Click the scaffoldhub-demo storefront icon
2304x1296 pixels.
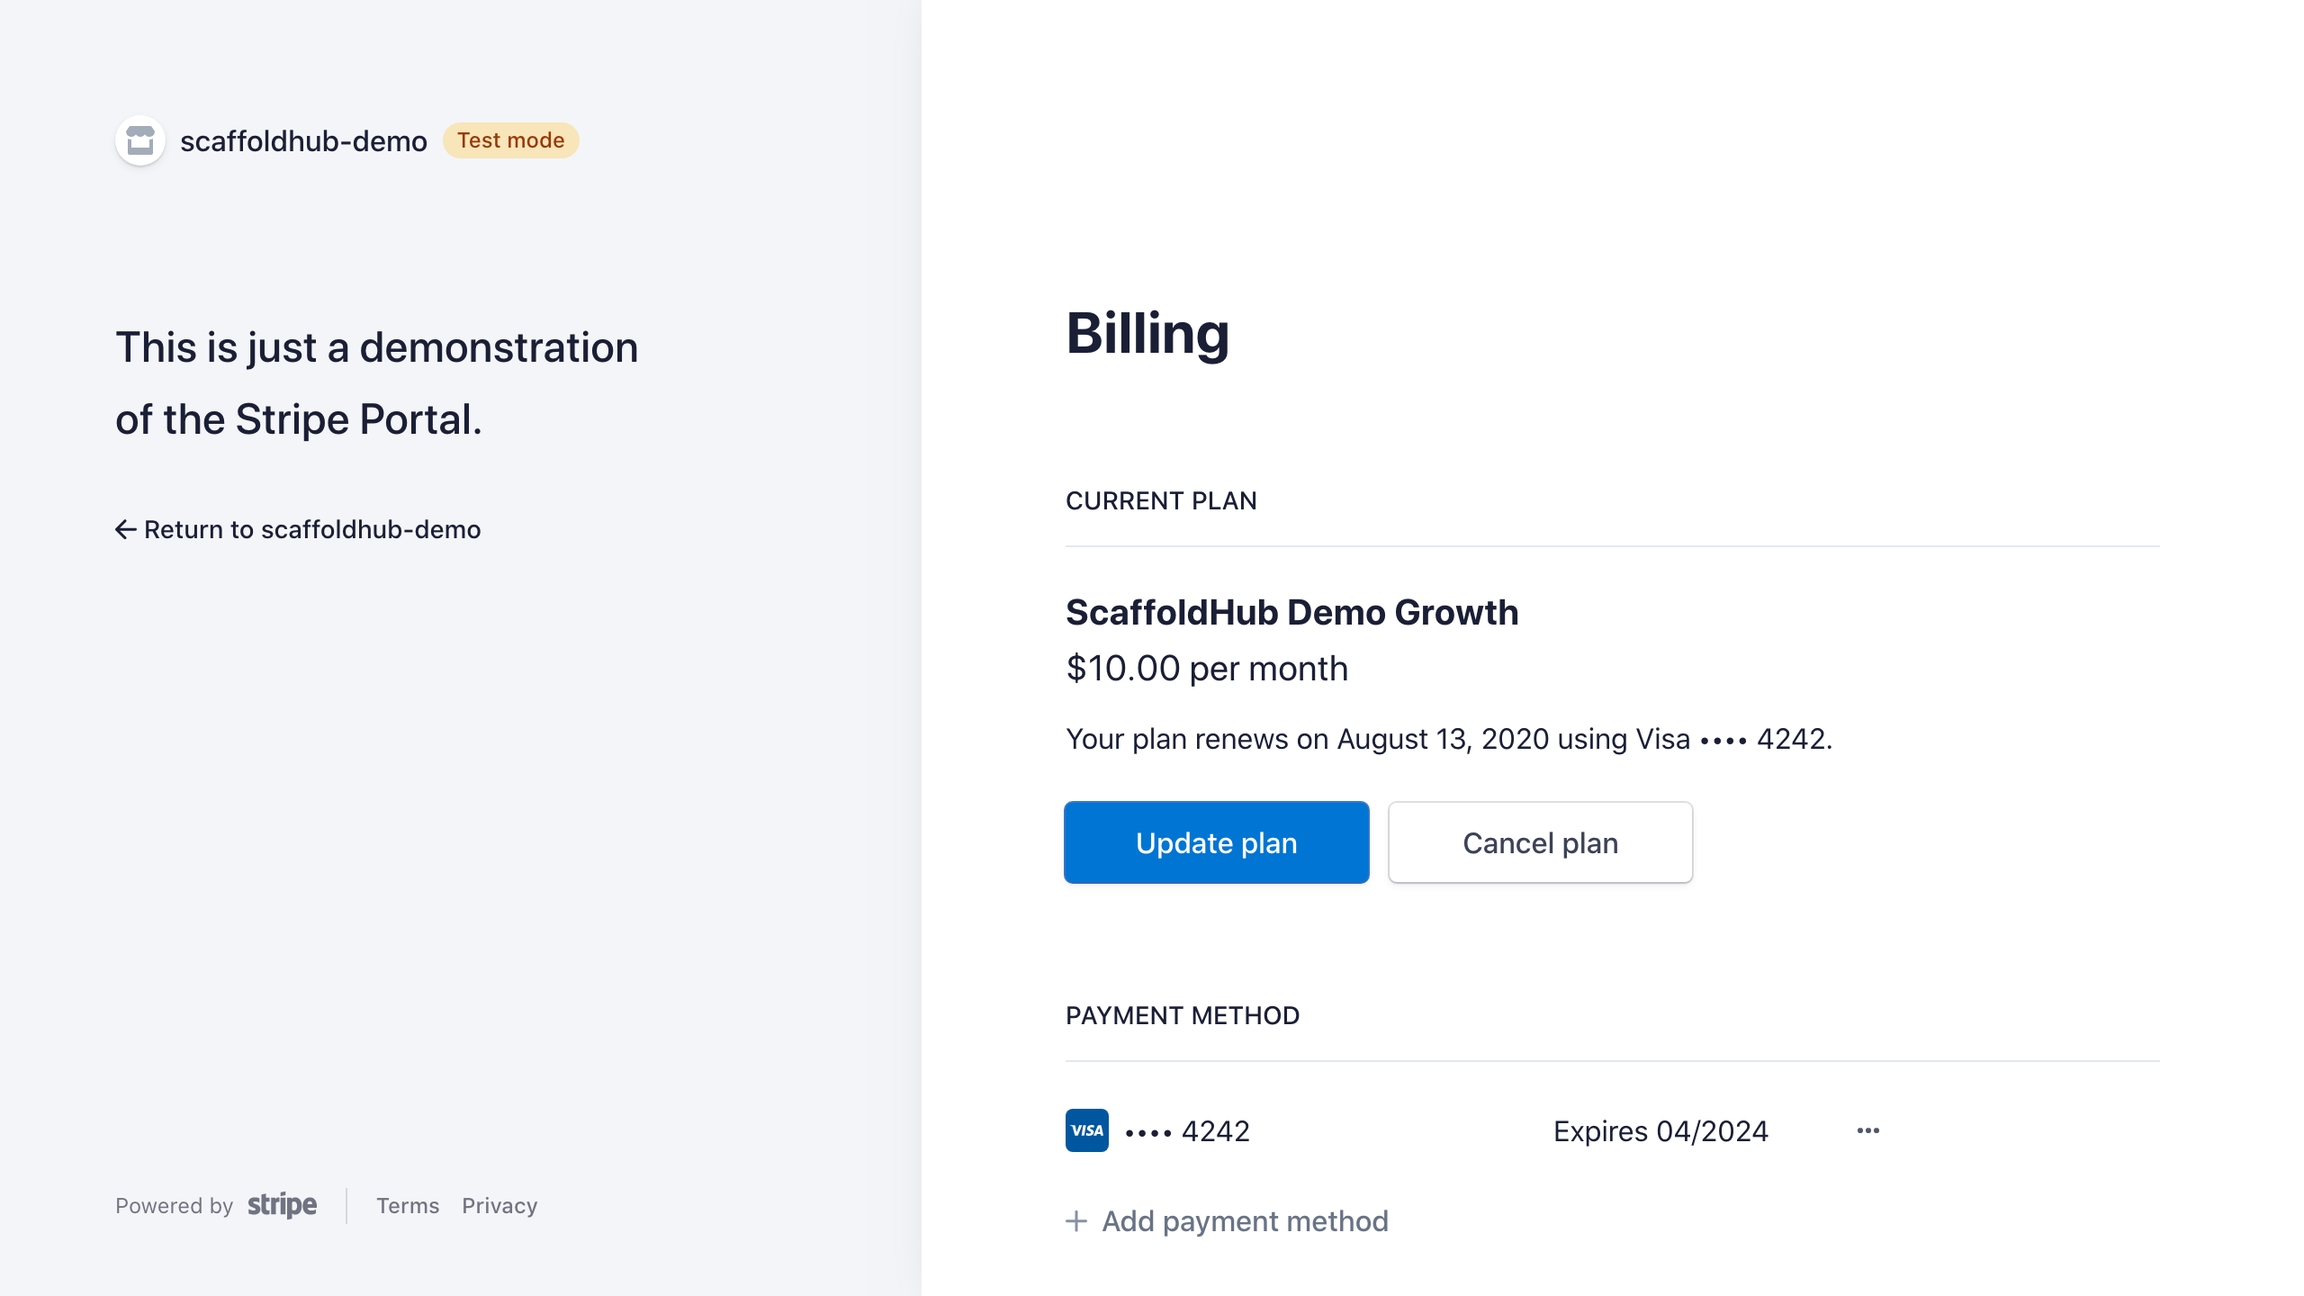pyautogui.click(x=140, y=141)
